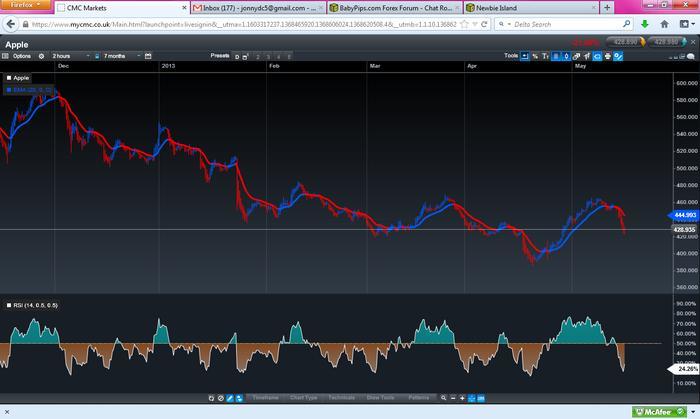Toggle the rightmost blue icon in bottom toolbar
The height and width of the screenshot is (419, 700).
pos(481,398)
